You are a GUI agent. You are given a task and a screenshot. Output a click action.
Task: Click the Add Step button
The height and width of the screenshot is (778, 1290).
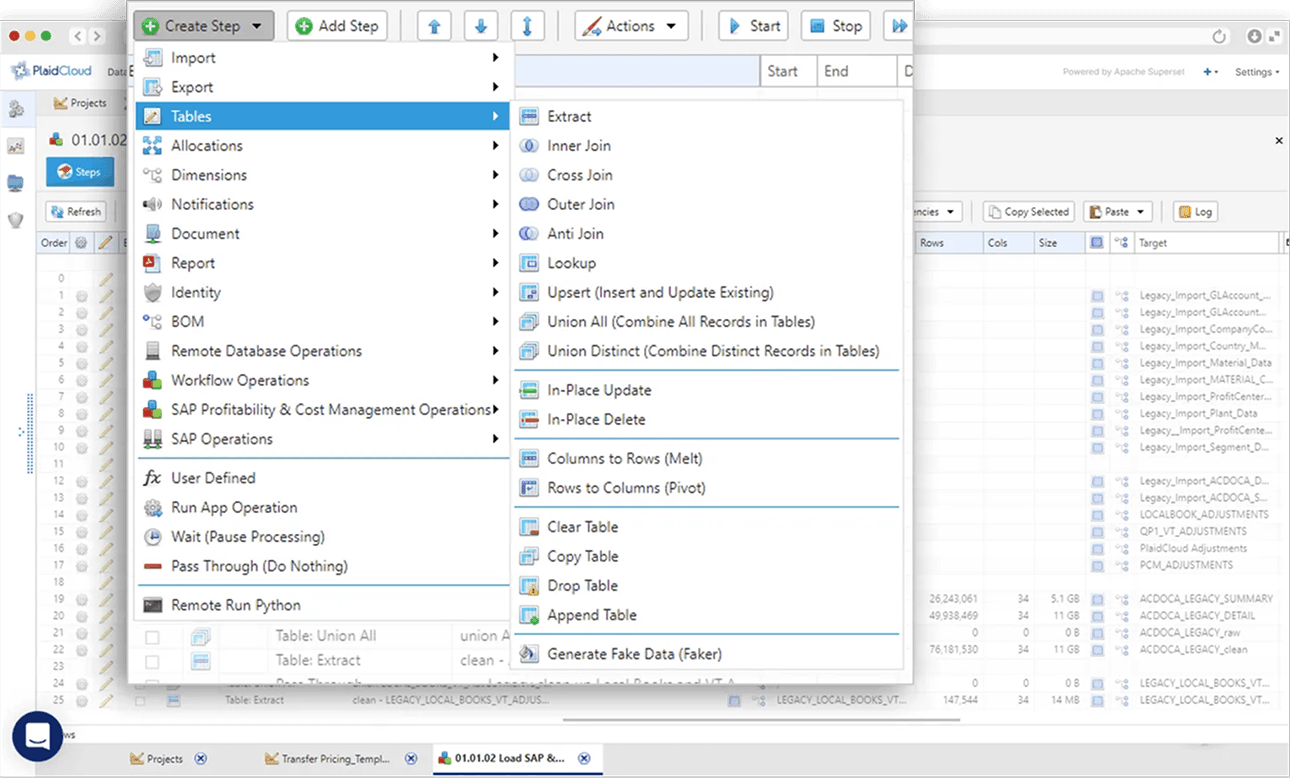(337, 26)
